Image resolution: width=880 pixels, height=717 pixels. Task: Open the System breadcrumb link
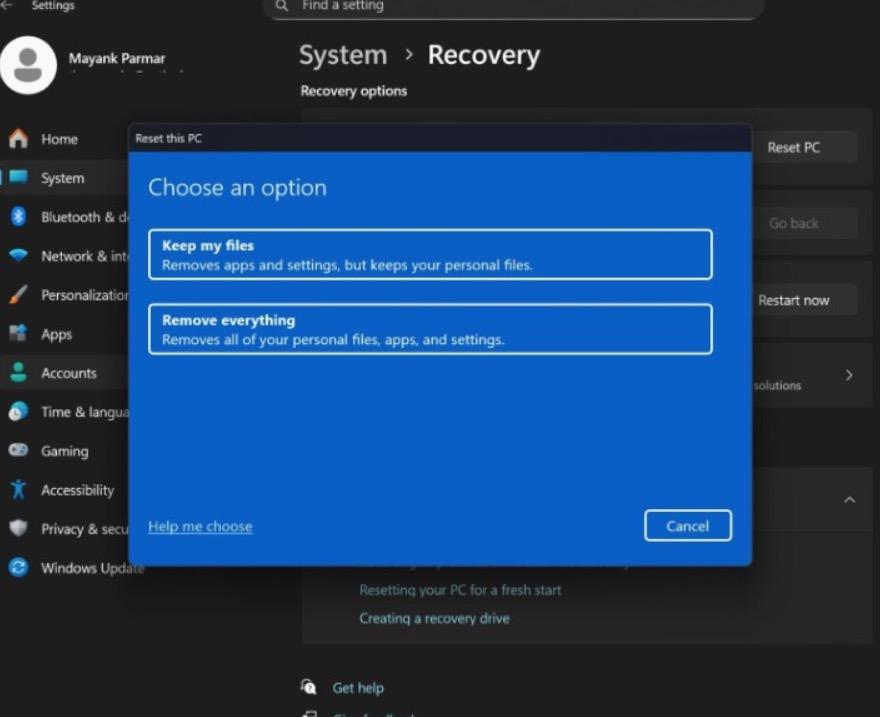click(343, 55)
